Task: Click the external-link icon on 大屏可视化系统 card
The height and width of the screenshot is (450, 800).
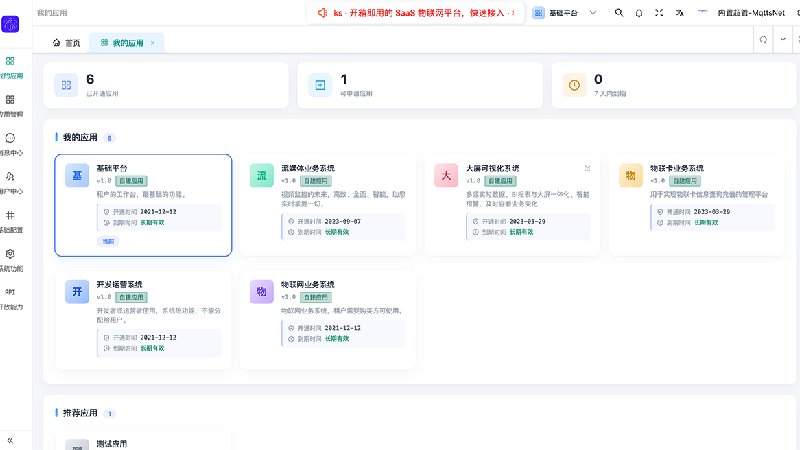Action: coord(587,168)
